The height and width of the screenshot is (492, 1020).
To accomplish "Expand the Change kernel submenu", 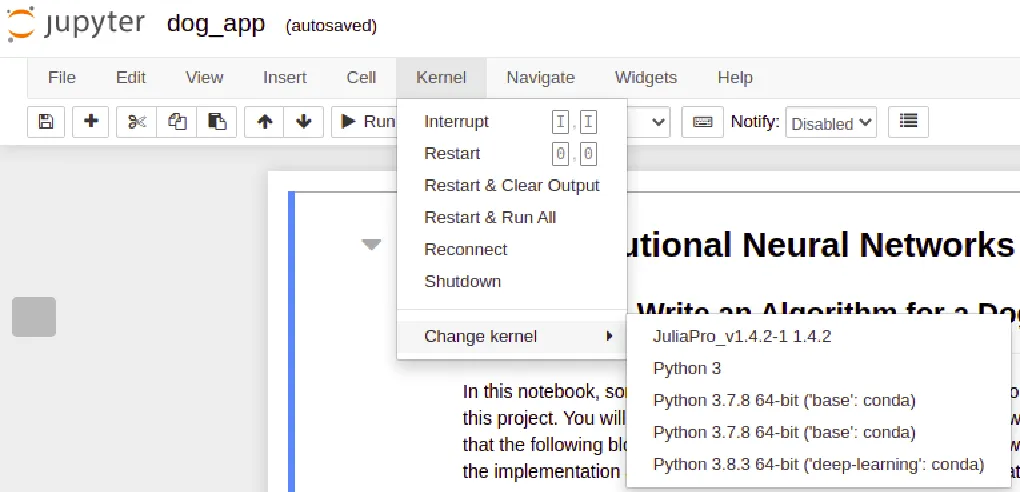I will 512,336.
